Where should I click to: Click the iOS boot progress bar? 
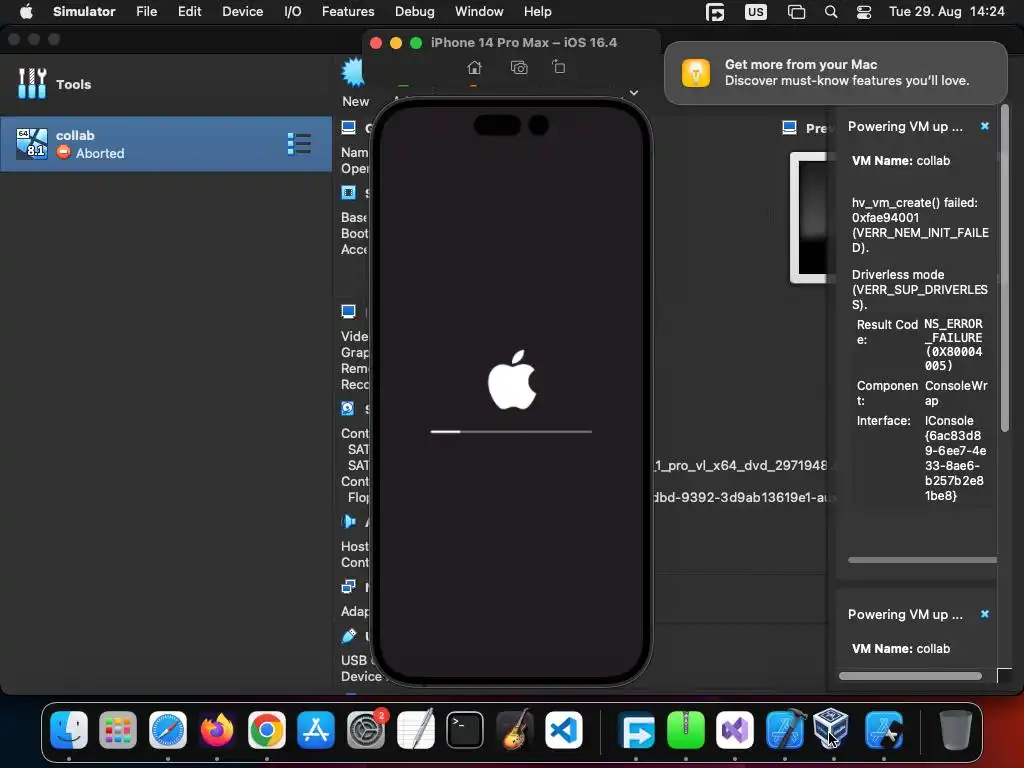click(511, 432)
